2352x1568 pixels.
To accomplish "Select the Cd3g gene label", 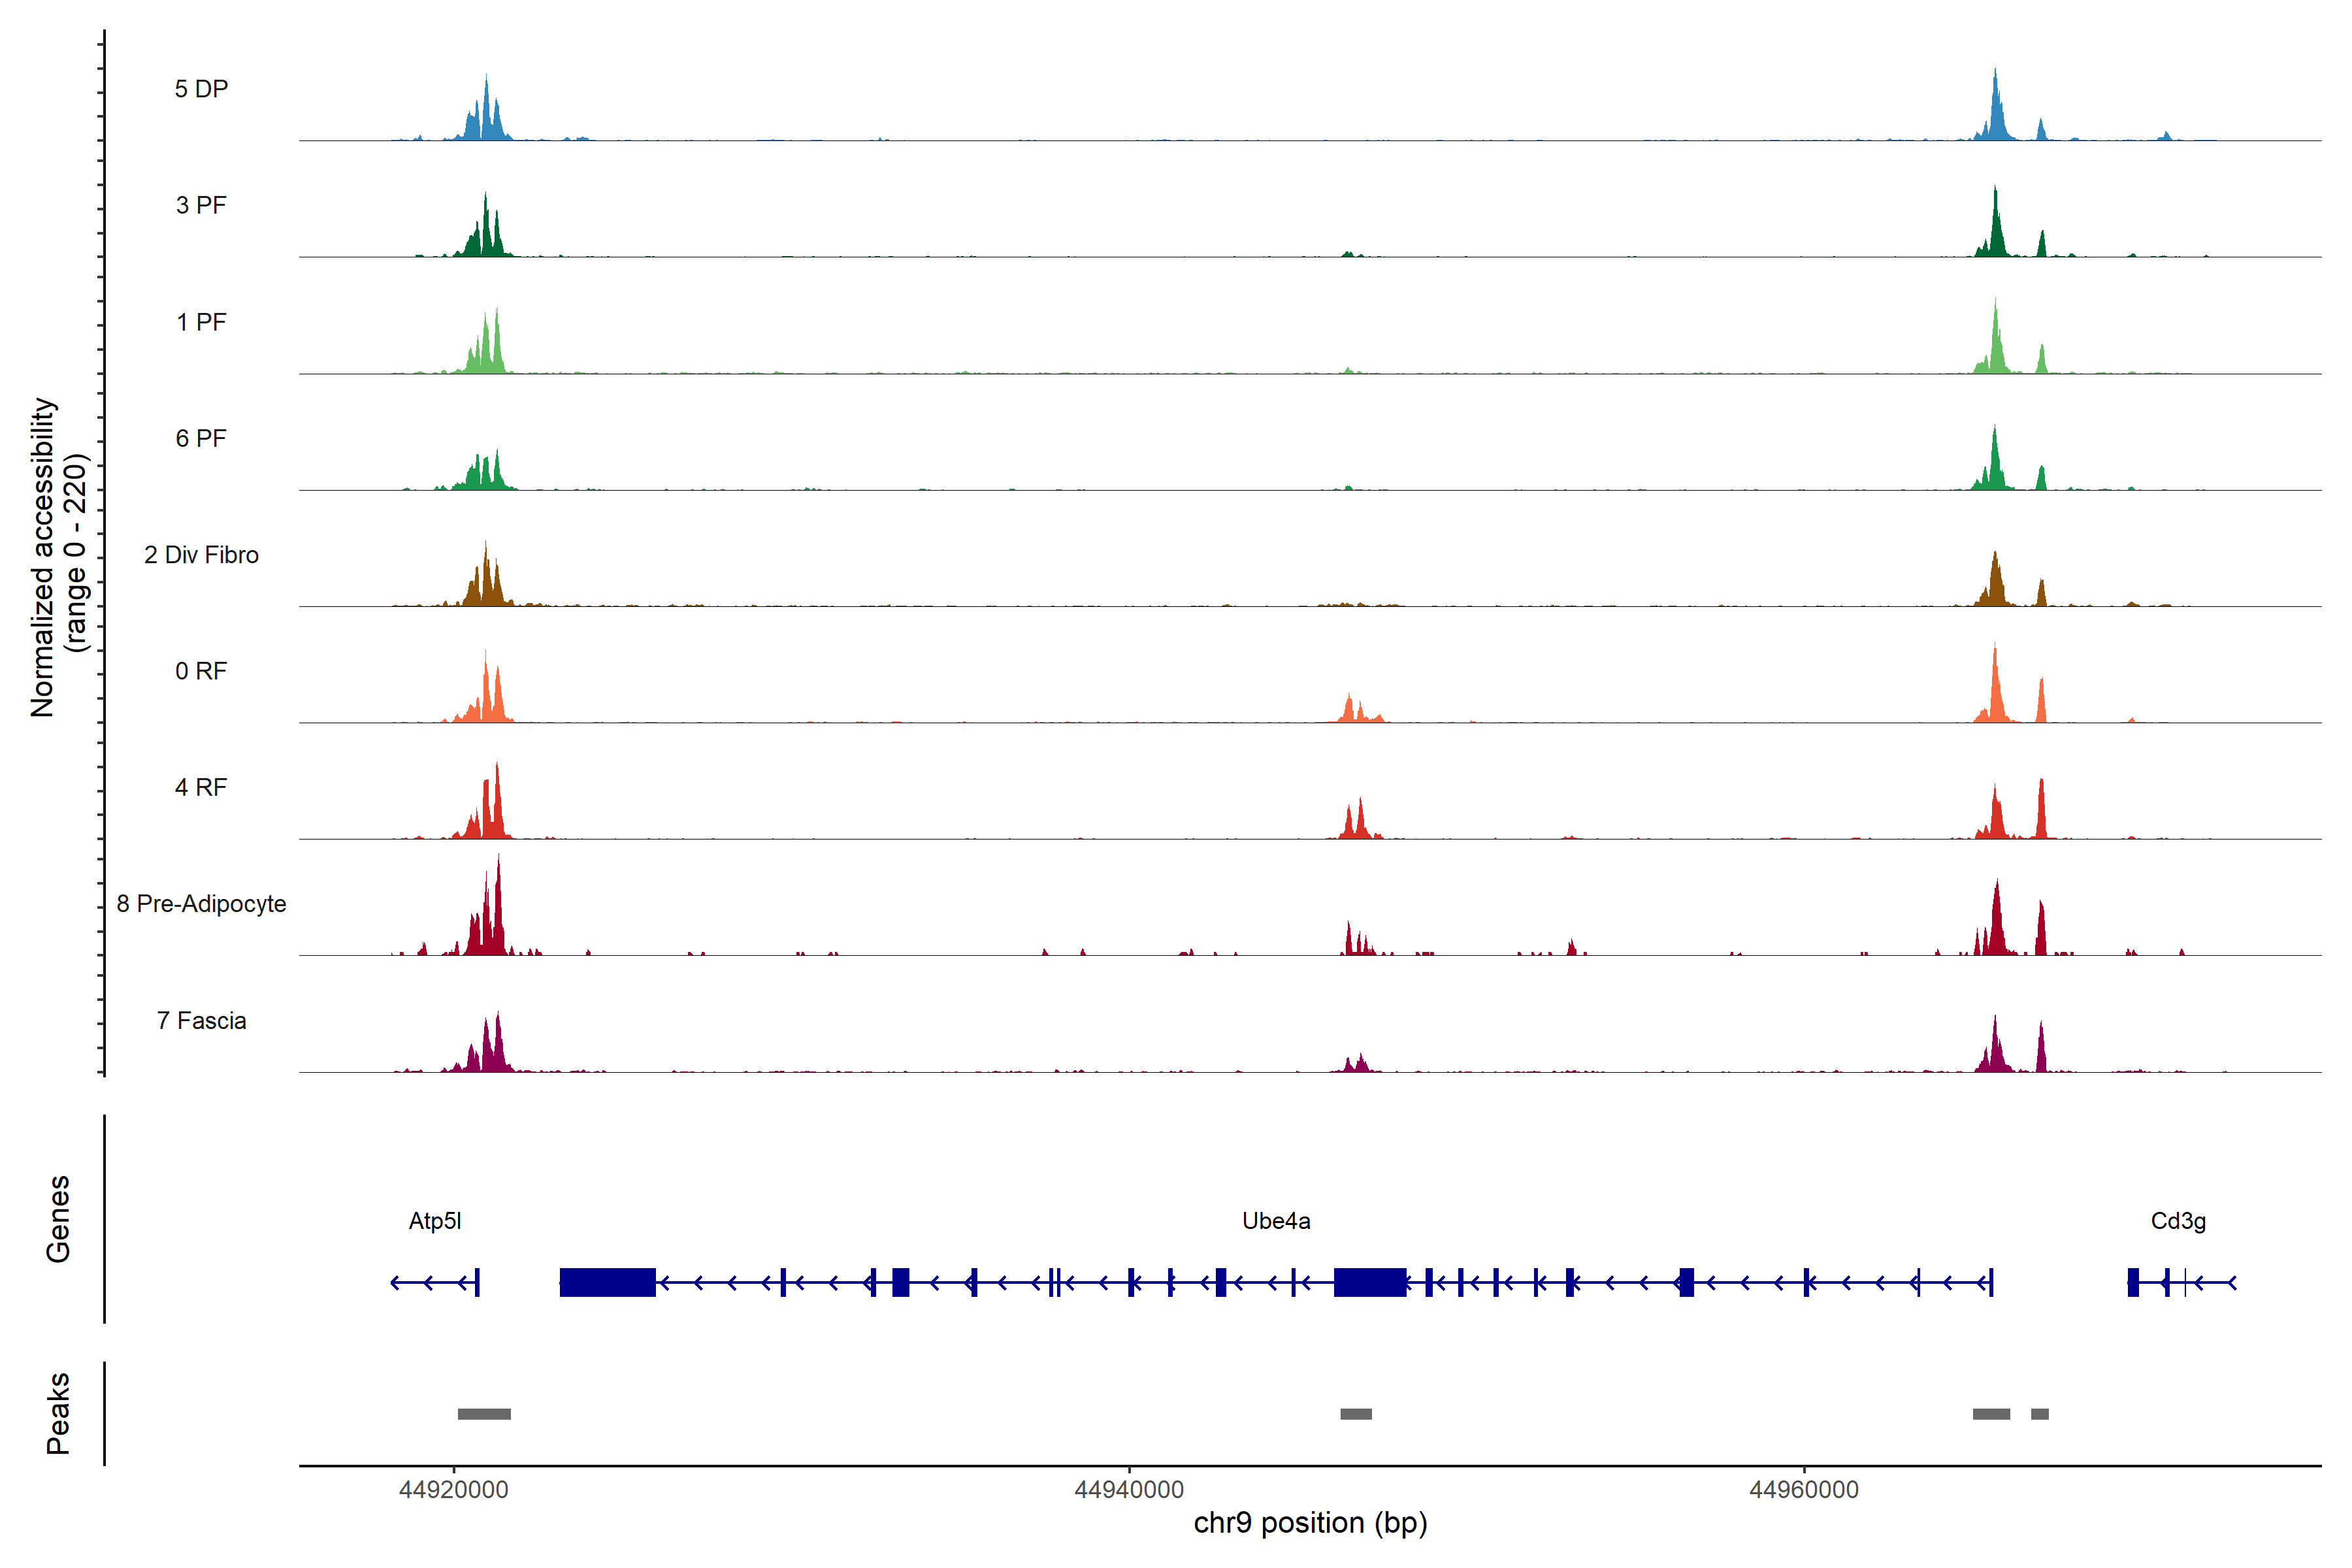I will click(2178, 1221).
